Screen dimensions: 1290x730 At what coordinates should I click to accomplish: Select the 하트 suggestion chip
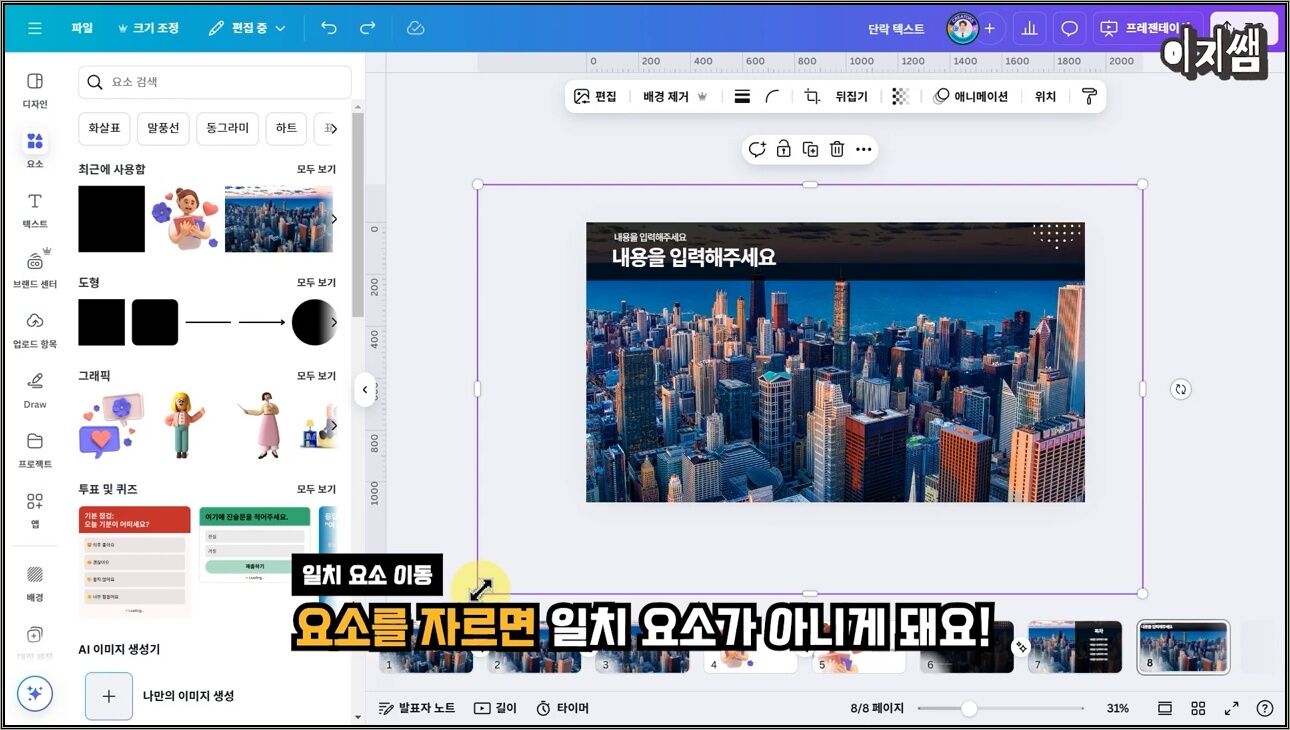click(x=287, y=128)
